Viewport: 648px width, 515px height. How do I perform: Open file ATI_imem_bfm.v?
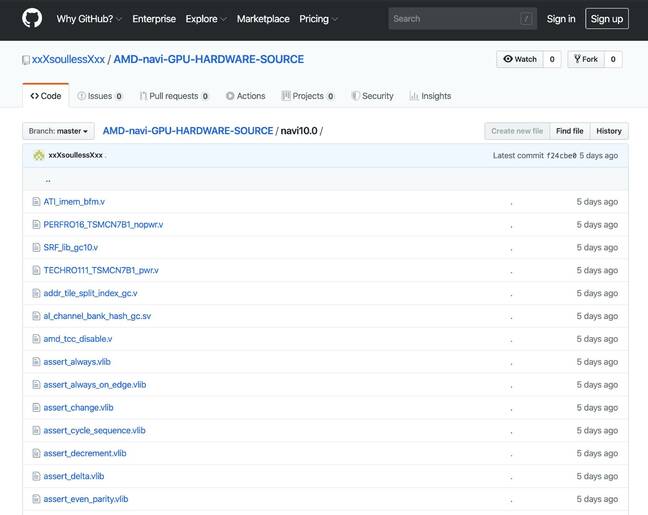(x=74, y=202)
